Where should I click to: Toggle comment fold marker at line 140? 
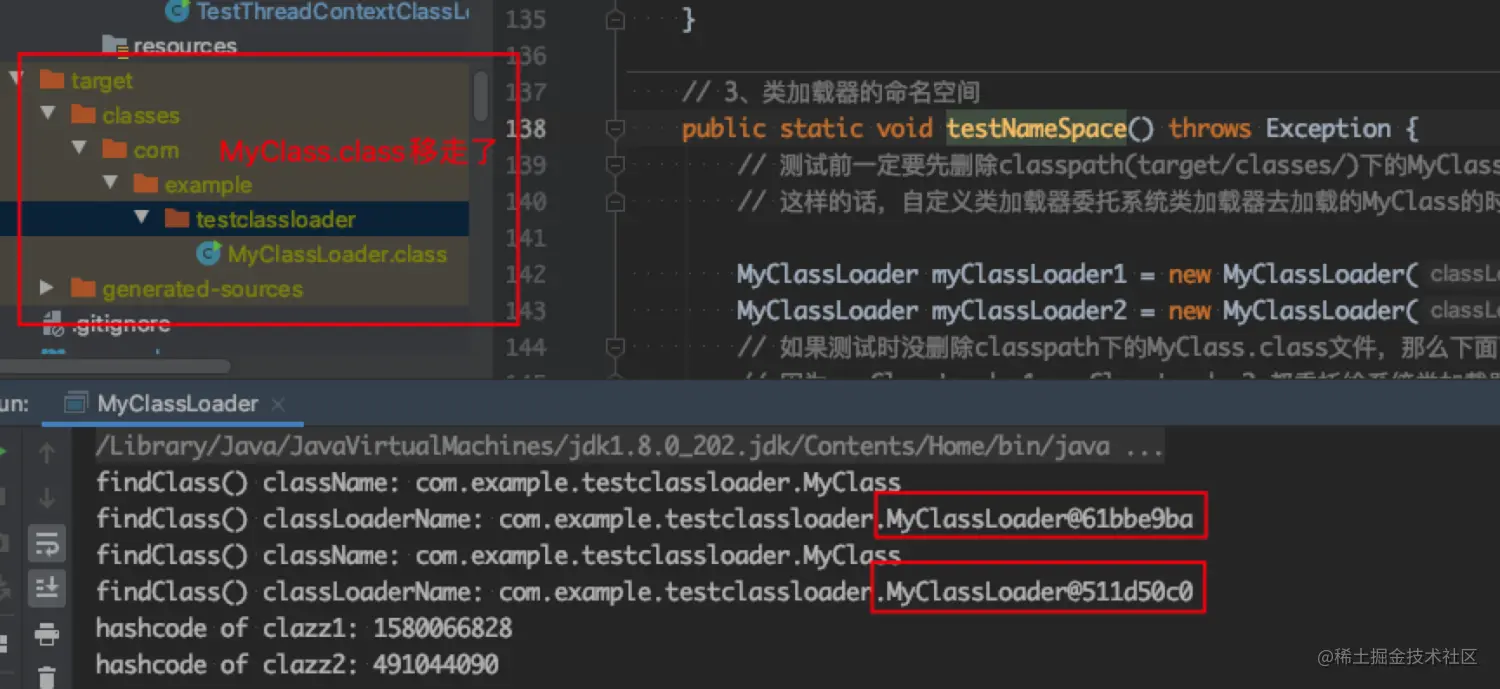[616, 202]
